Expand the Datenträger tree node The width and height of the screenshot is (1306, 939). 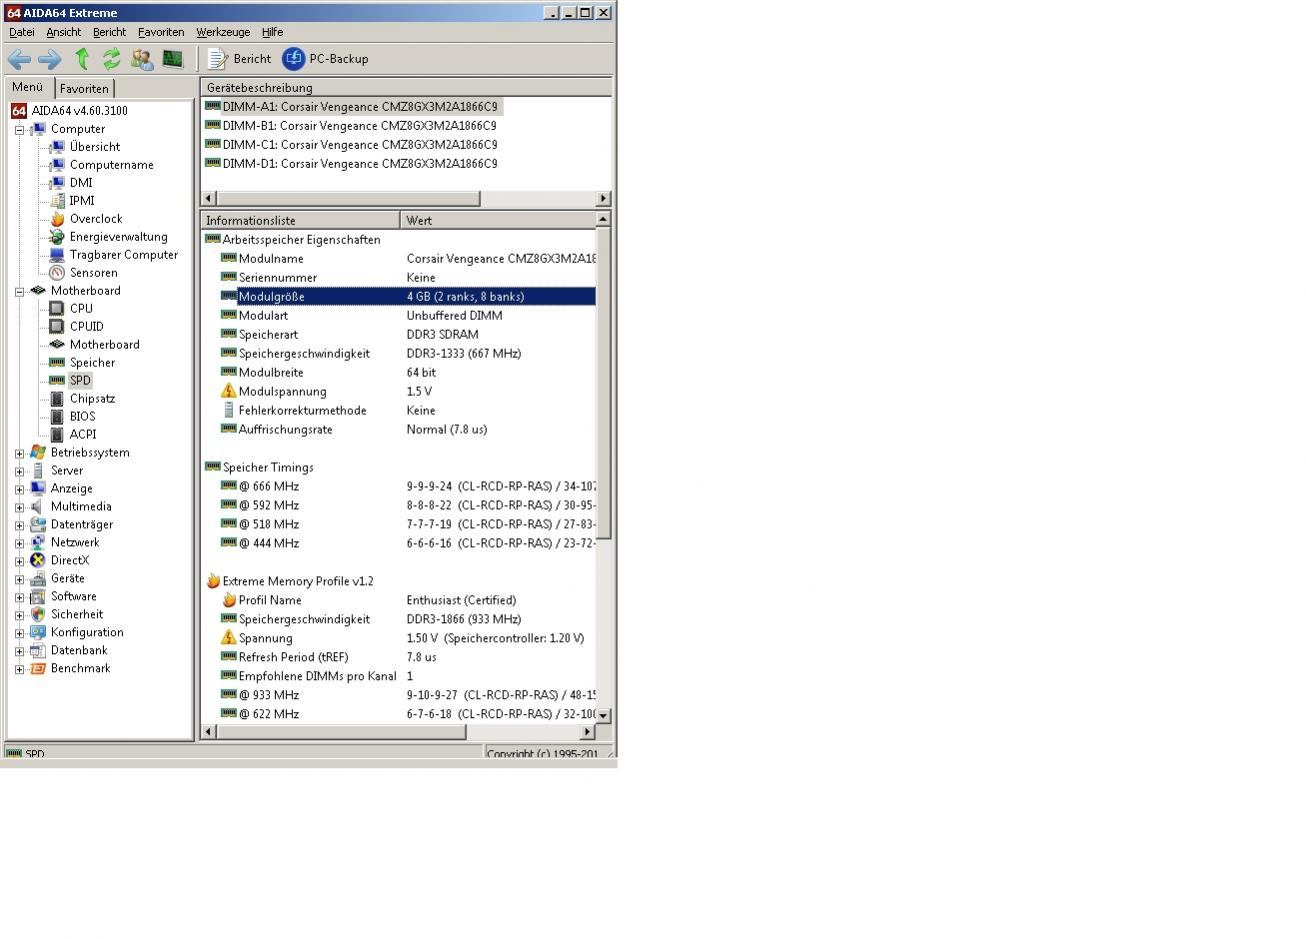[x=19, y=525]
